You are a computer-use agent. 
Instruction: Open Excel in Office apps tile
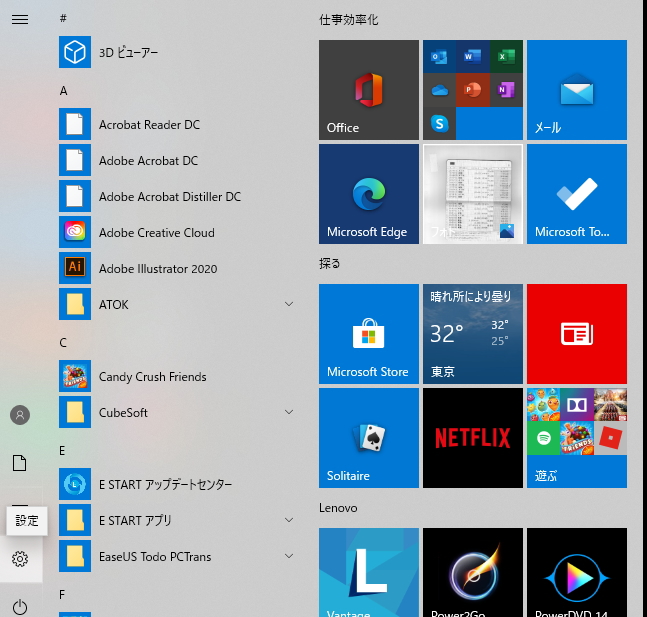[506, 57]
